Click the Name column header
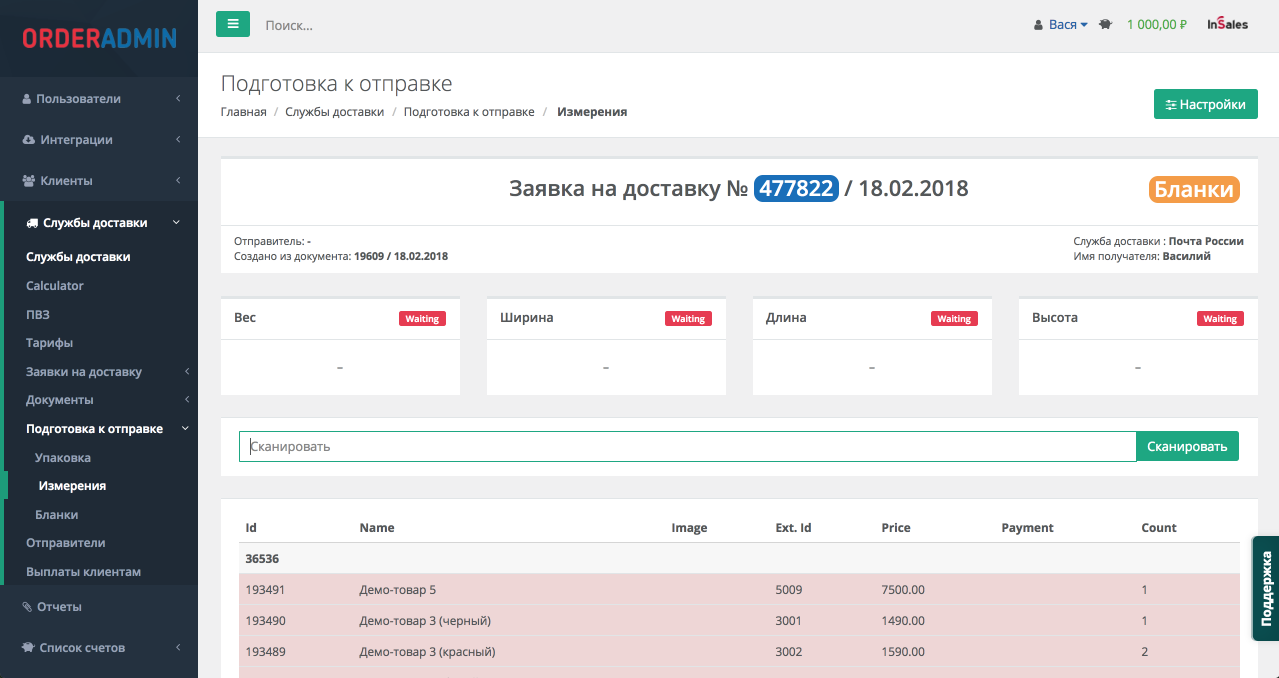This screenshot has height=678, width=1279. 377,528
